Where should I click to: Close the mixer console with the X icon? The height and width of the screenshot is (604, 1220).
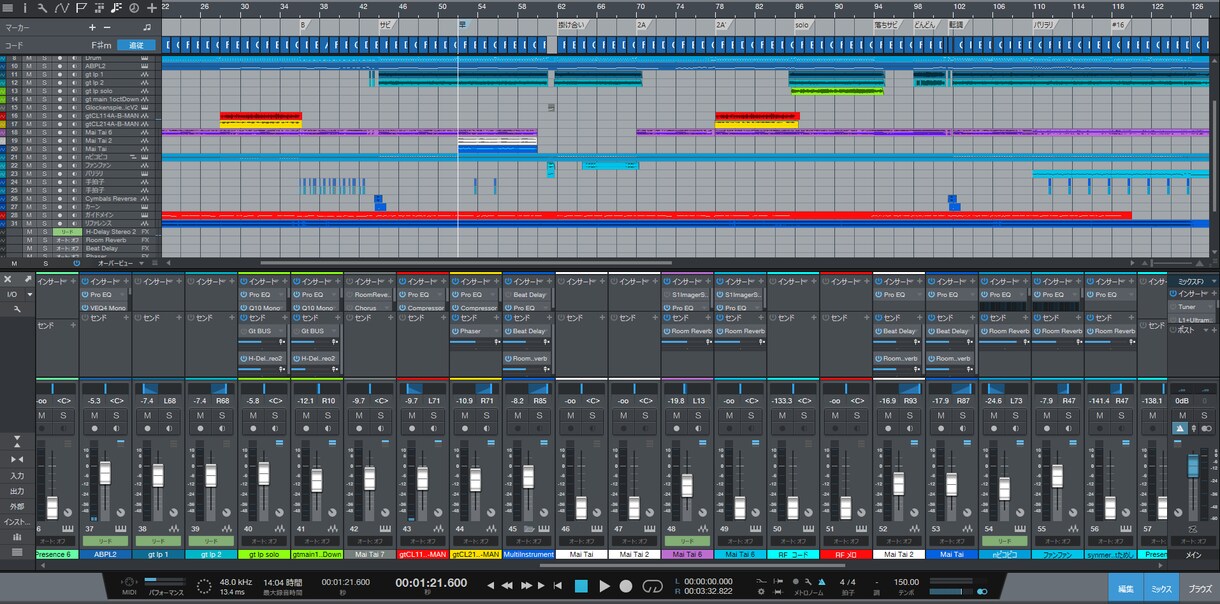[8, 280]
